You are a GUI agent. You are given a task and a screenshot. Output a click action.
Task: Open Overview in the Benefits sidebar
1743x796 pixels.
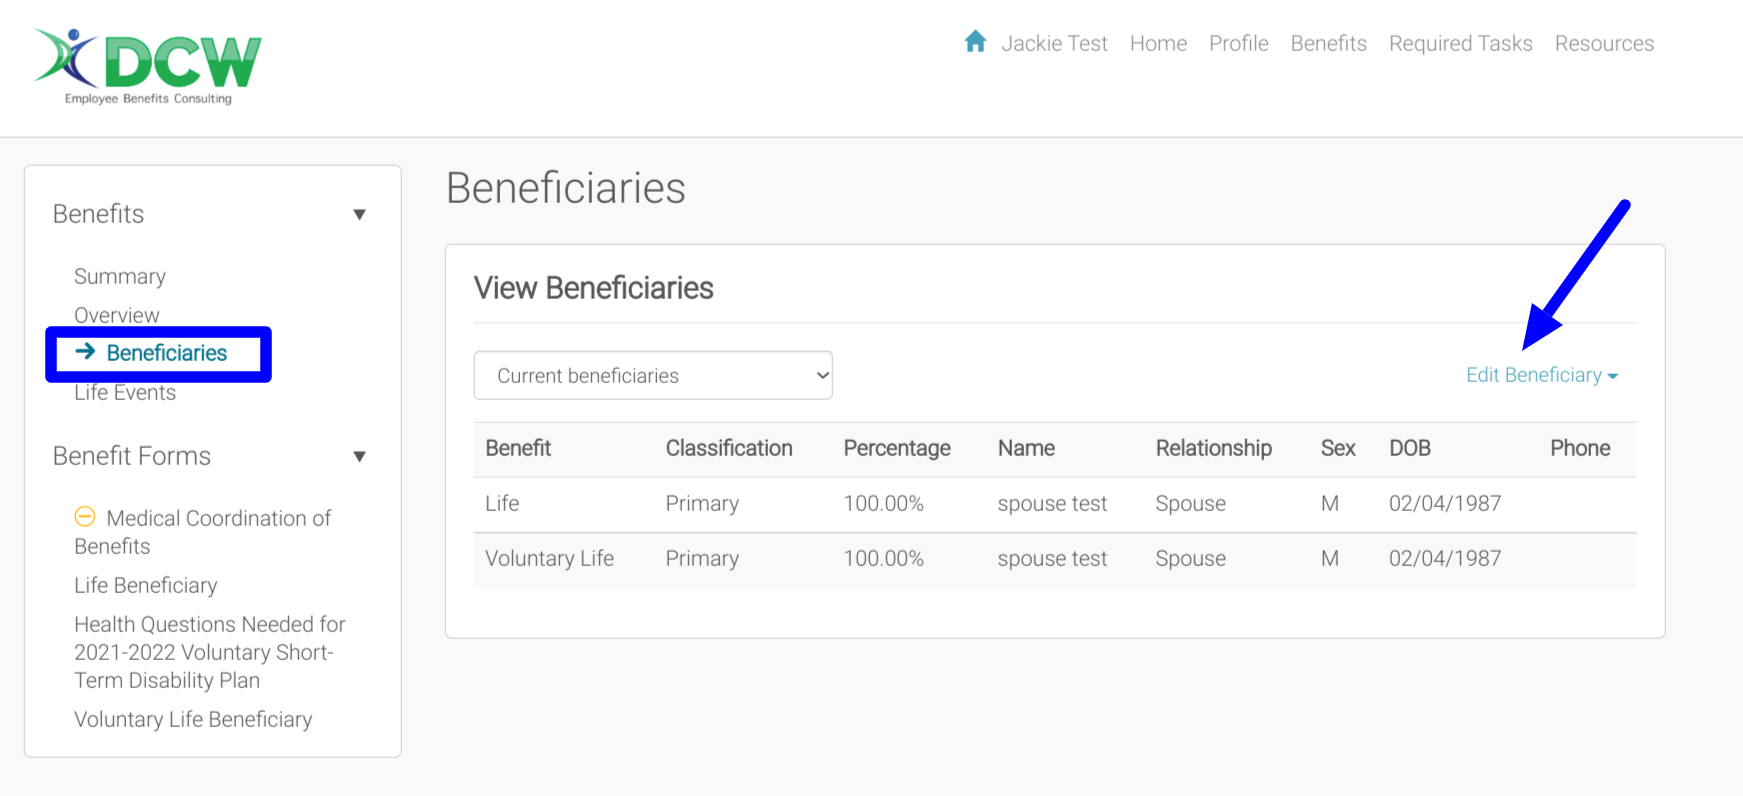(117, 315)
